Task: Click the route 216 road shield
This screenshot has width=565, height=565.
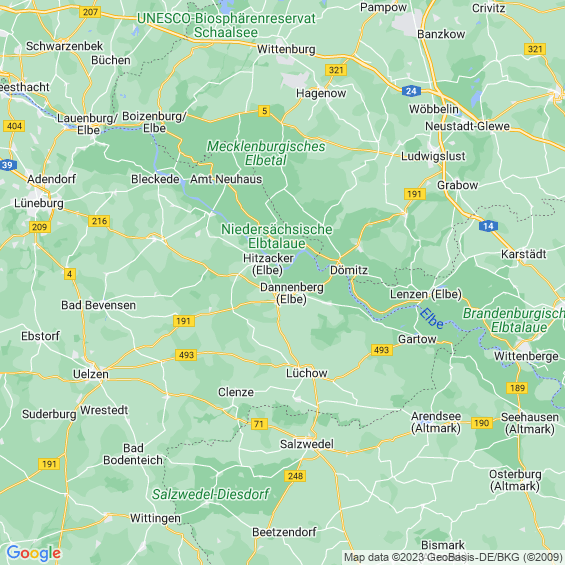Action: coord(99,221)
